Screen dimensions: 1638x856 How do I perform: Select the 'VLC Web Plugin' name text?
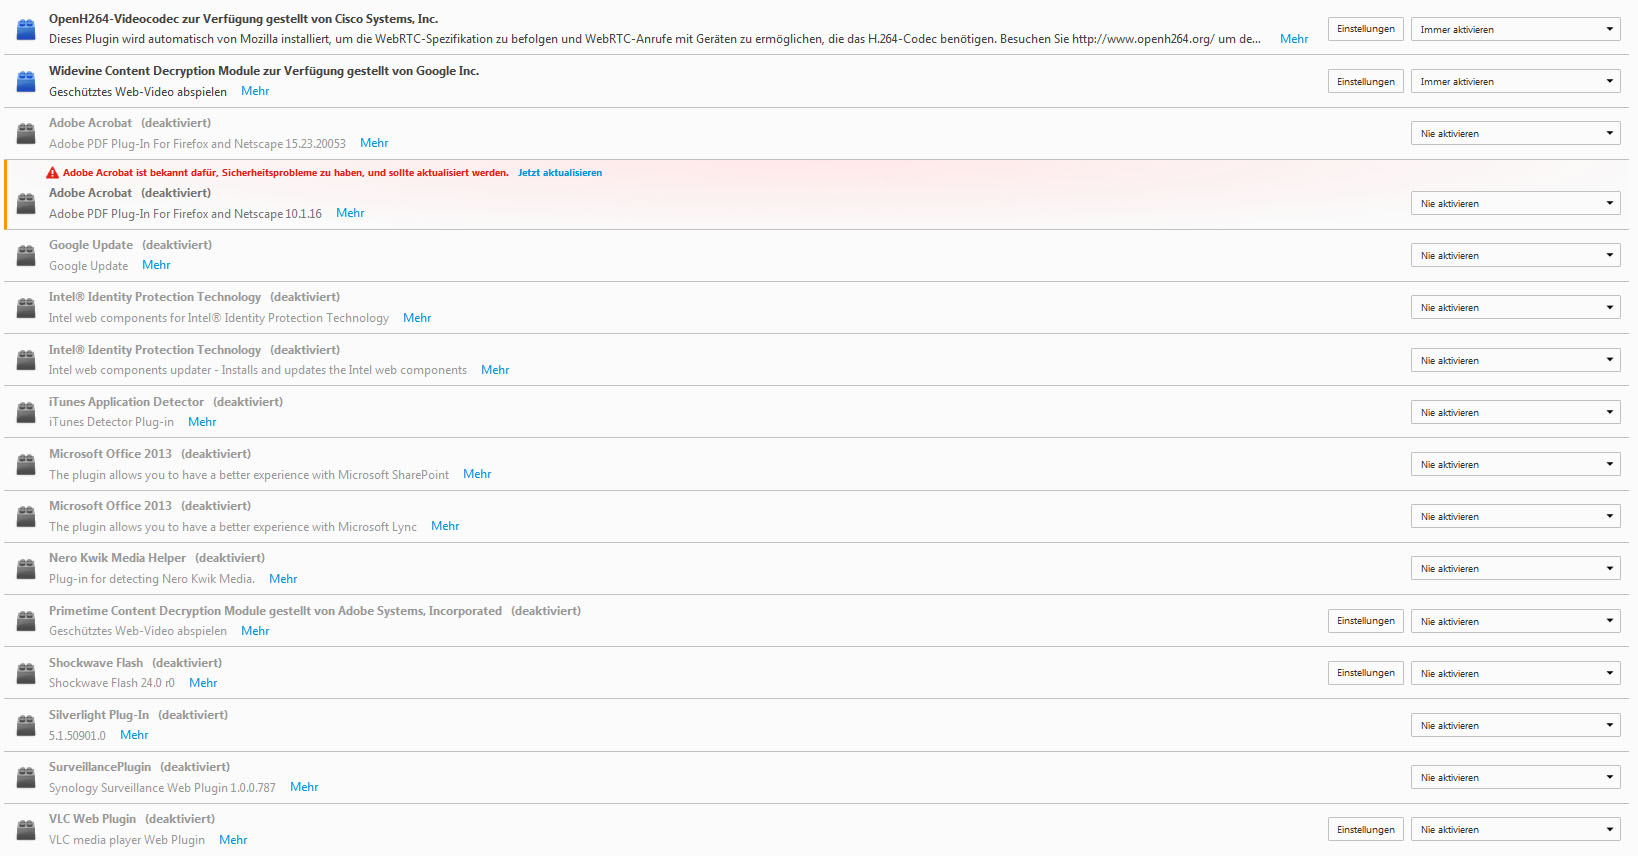point(92,819)
